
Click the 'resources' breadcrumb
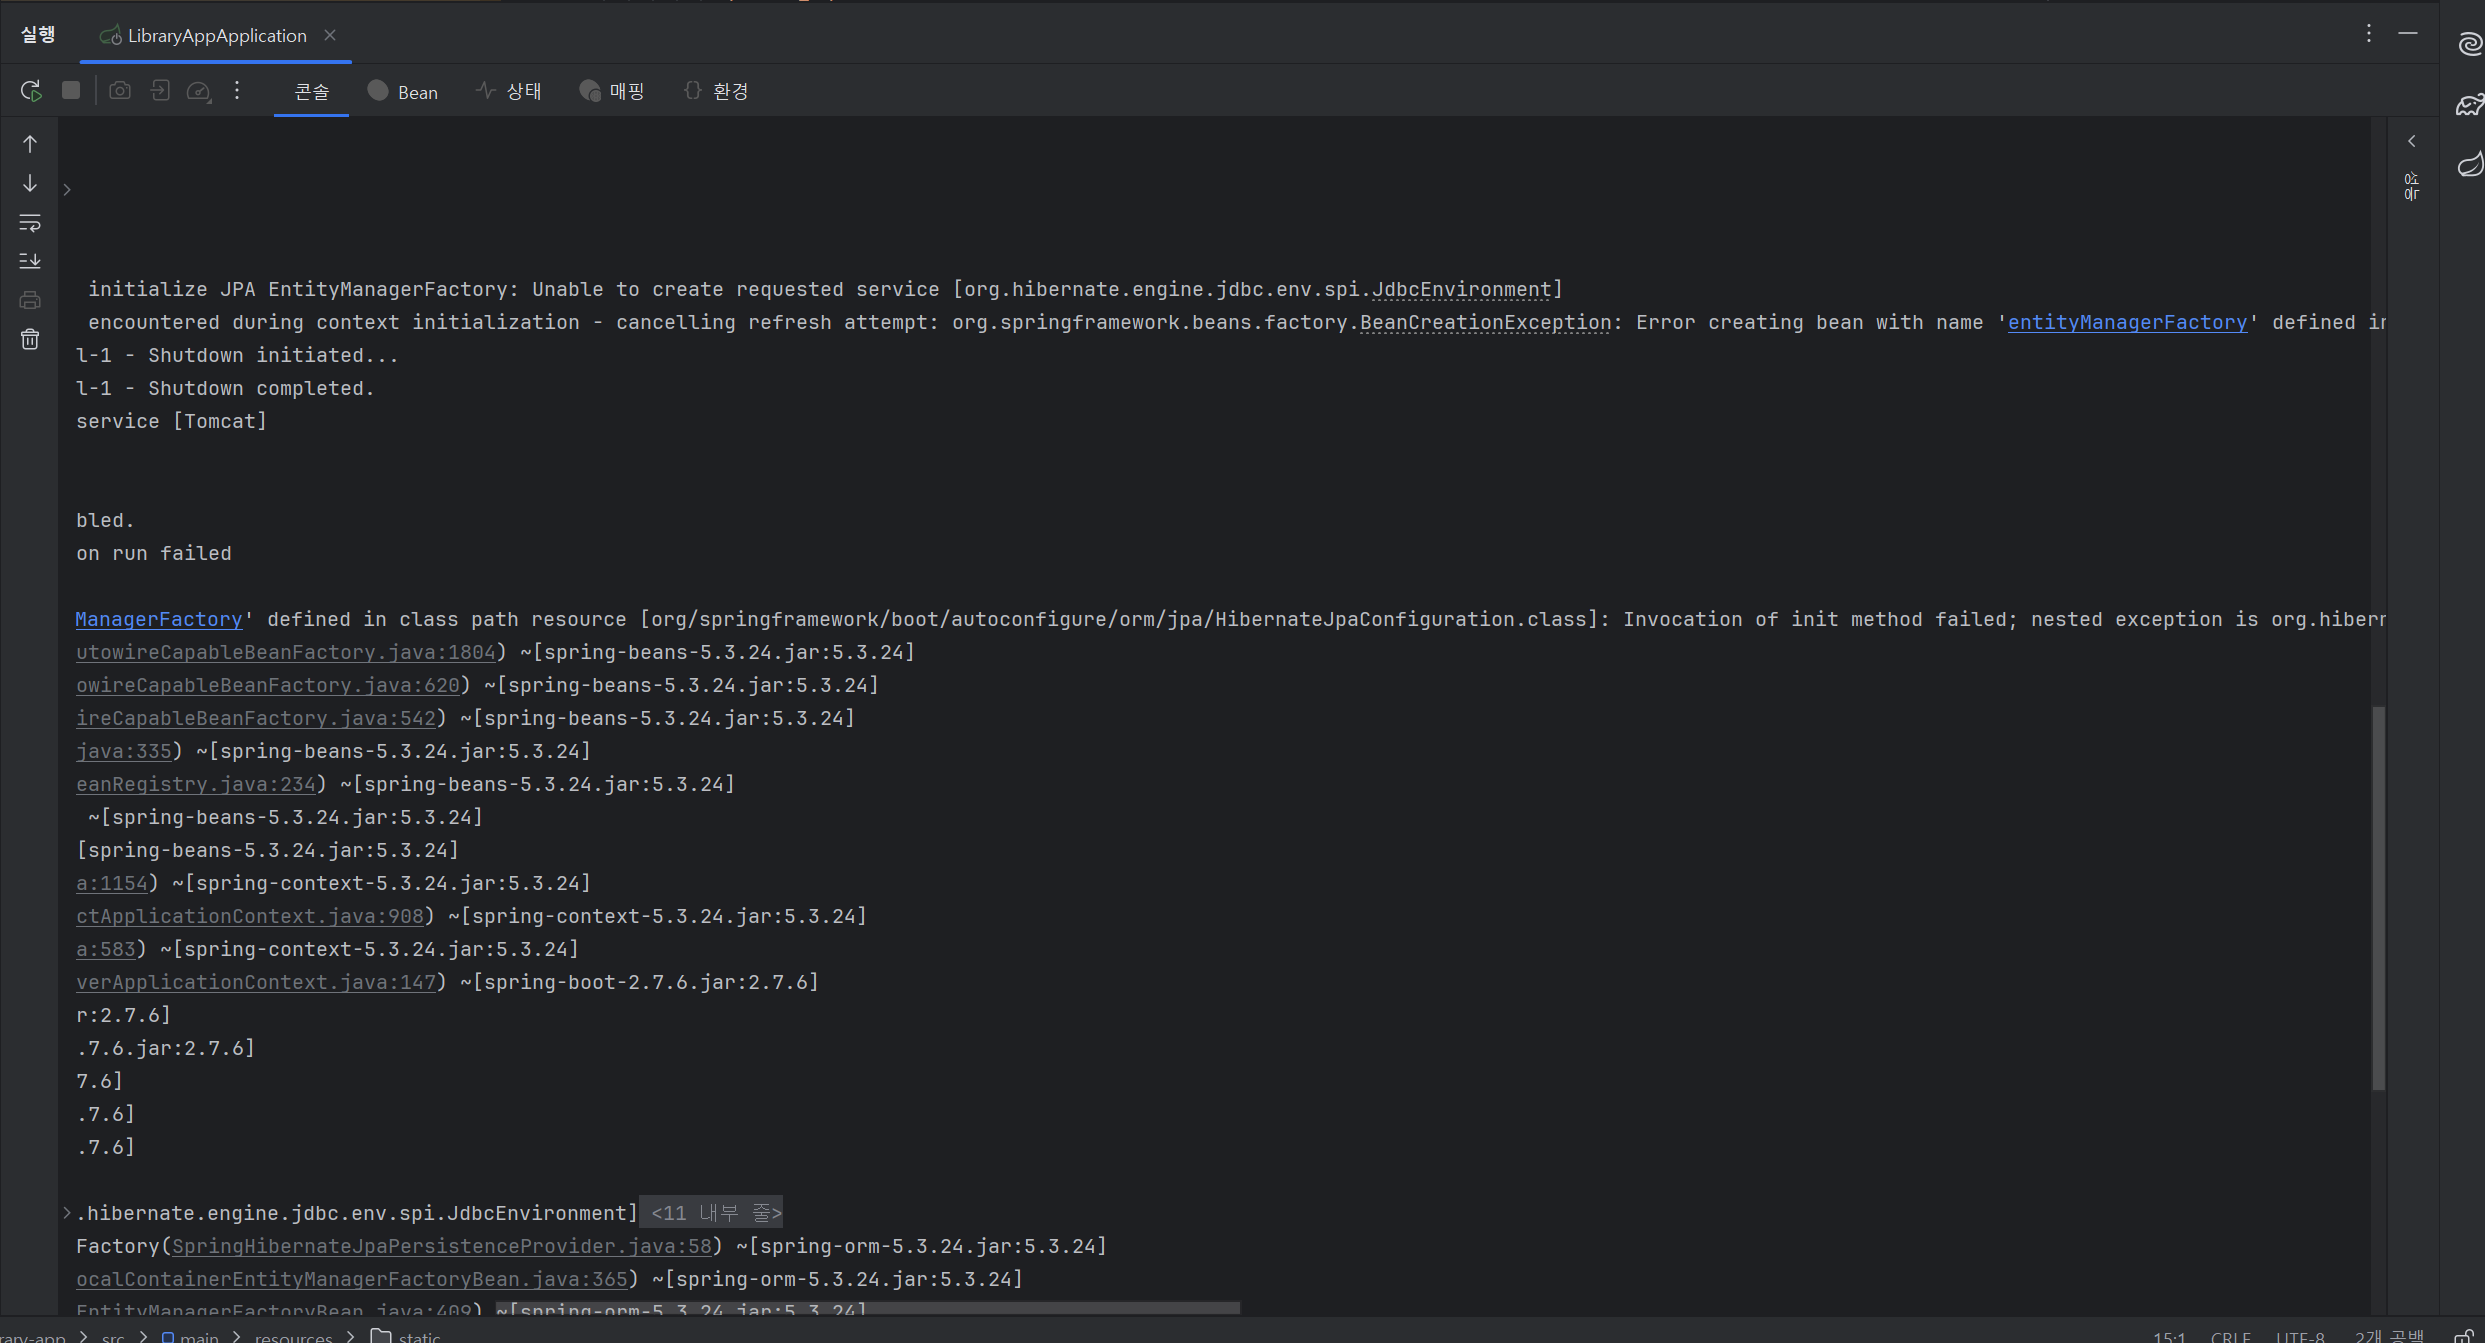(293, 1336)
